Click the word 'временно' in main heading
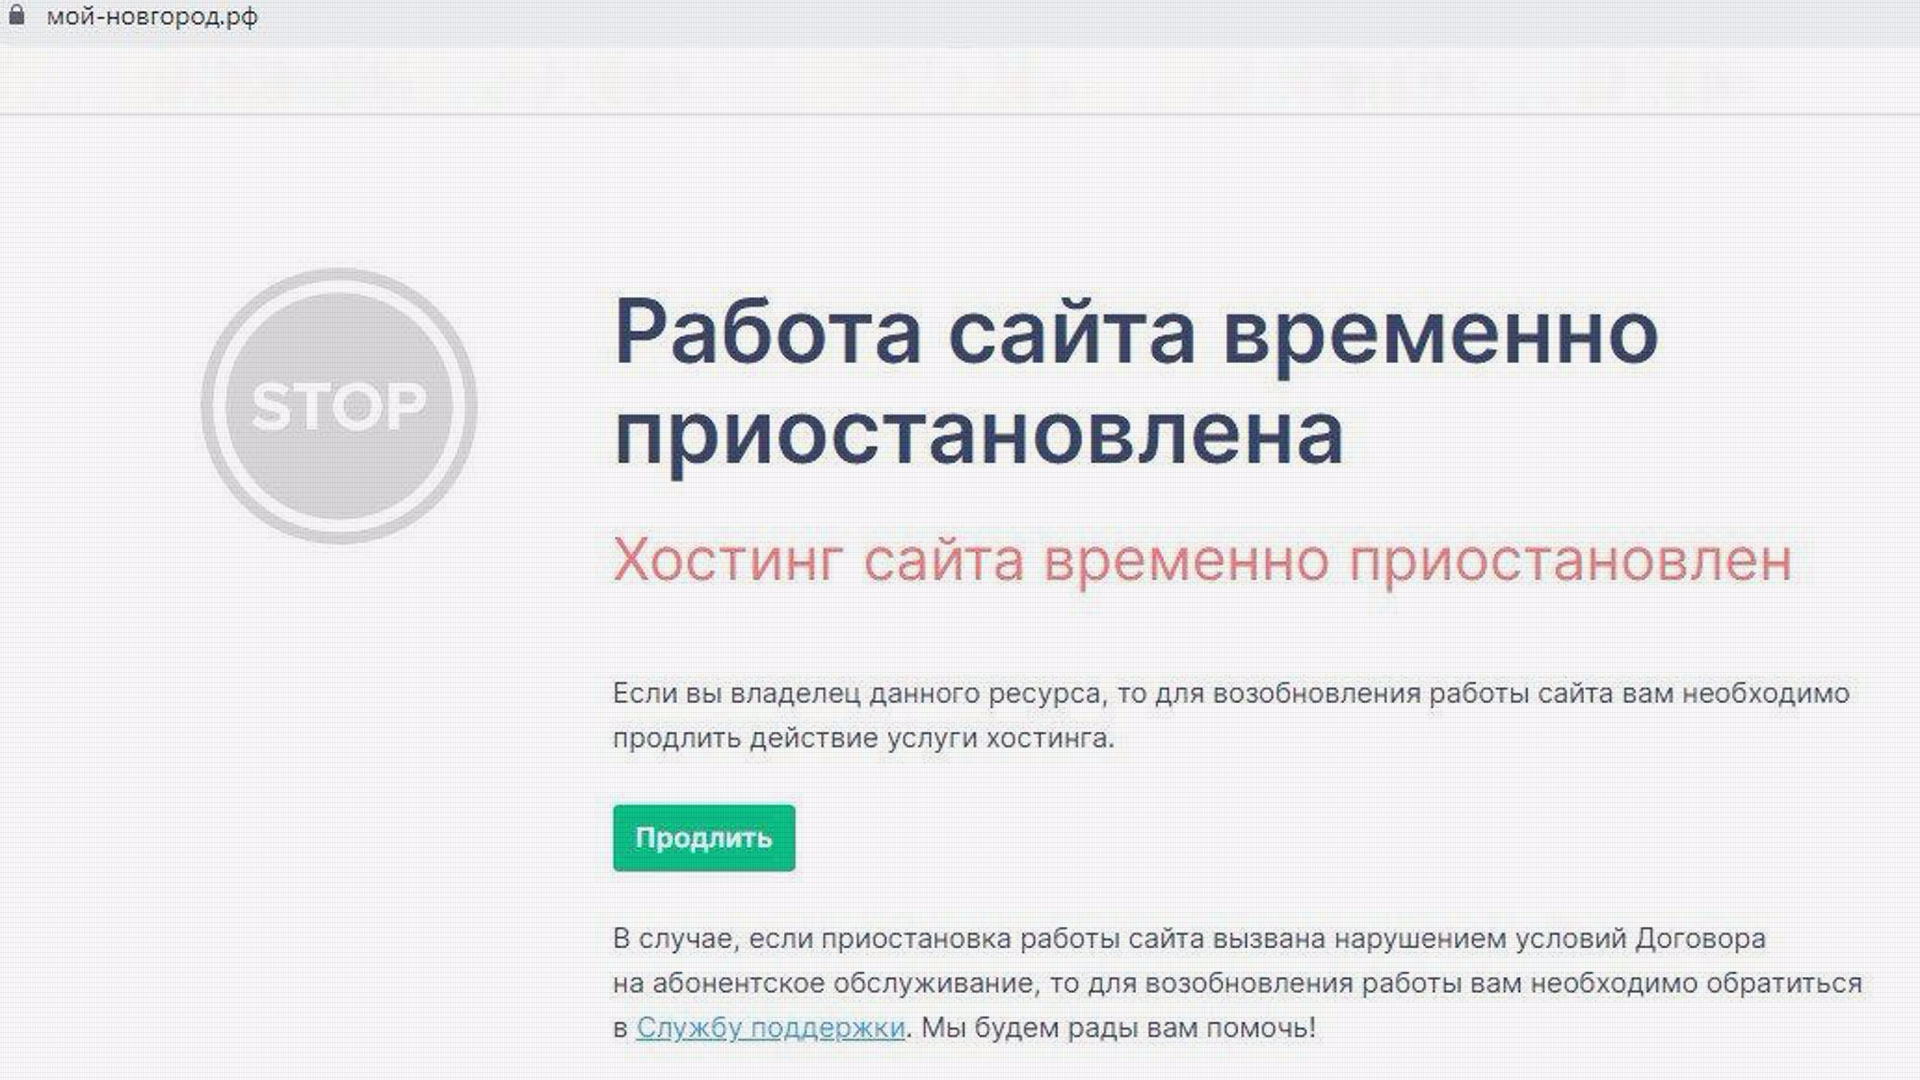Viewport: 1920px width, 1080px height. [x=1440, y=333]
